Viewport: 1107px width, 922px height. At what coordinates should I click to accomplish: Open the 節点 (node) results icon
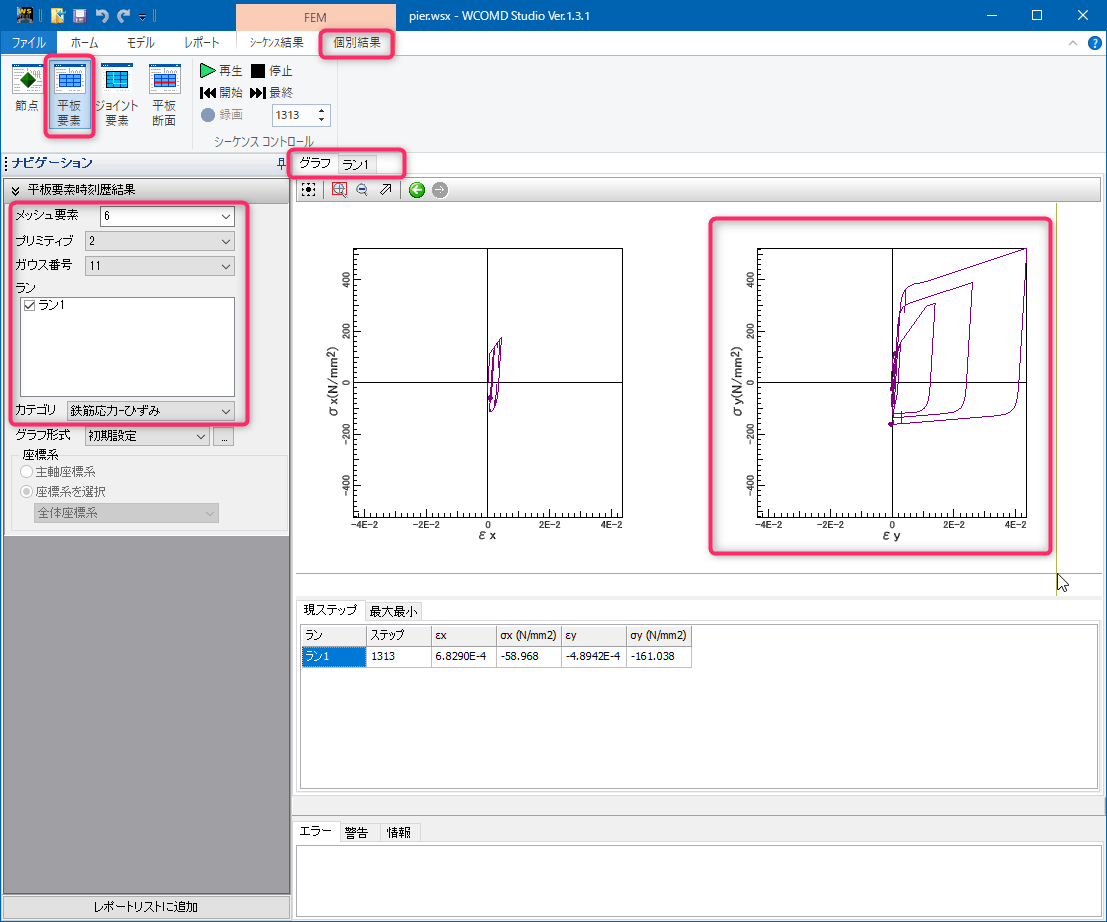27,88
